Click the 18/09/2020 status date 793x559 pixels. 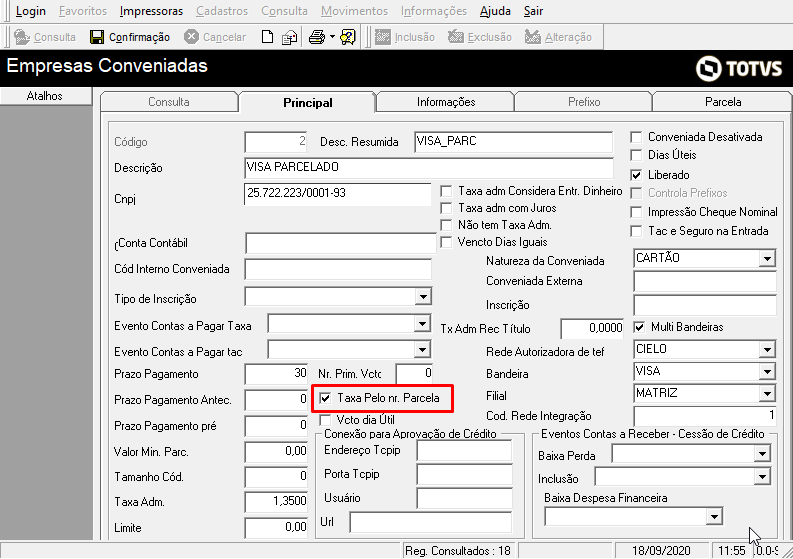coord(662,551)
